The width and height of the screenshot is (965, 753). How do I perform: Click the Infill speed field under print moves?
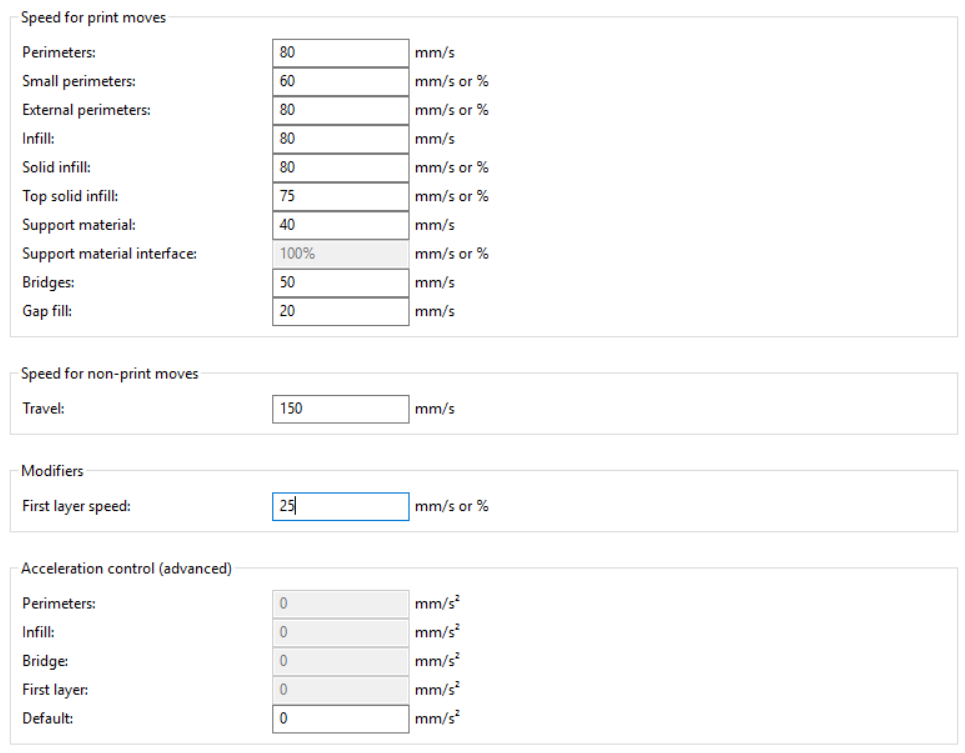340,139
